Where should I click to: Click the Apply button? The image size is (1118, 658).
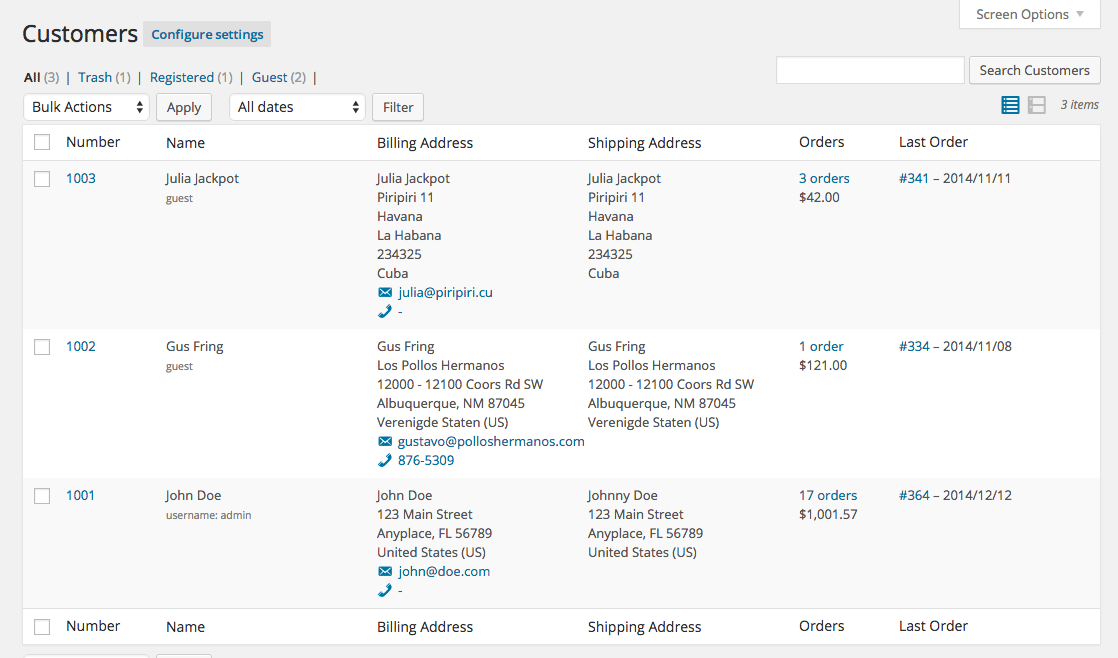[183, 107]
